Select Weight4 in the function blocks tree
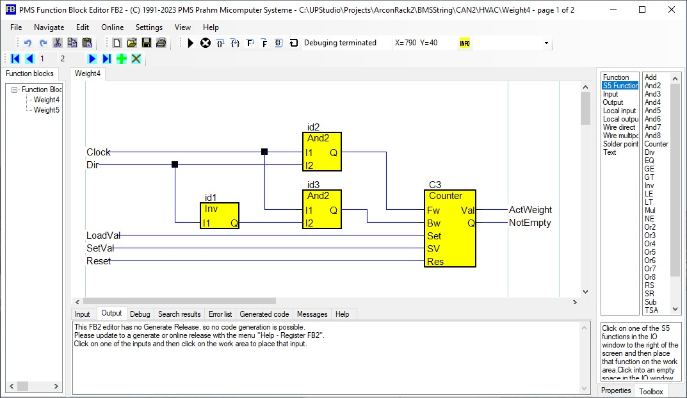Image resolution: width=687 pixels, height=398 pixels. (x=46, y=100)
